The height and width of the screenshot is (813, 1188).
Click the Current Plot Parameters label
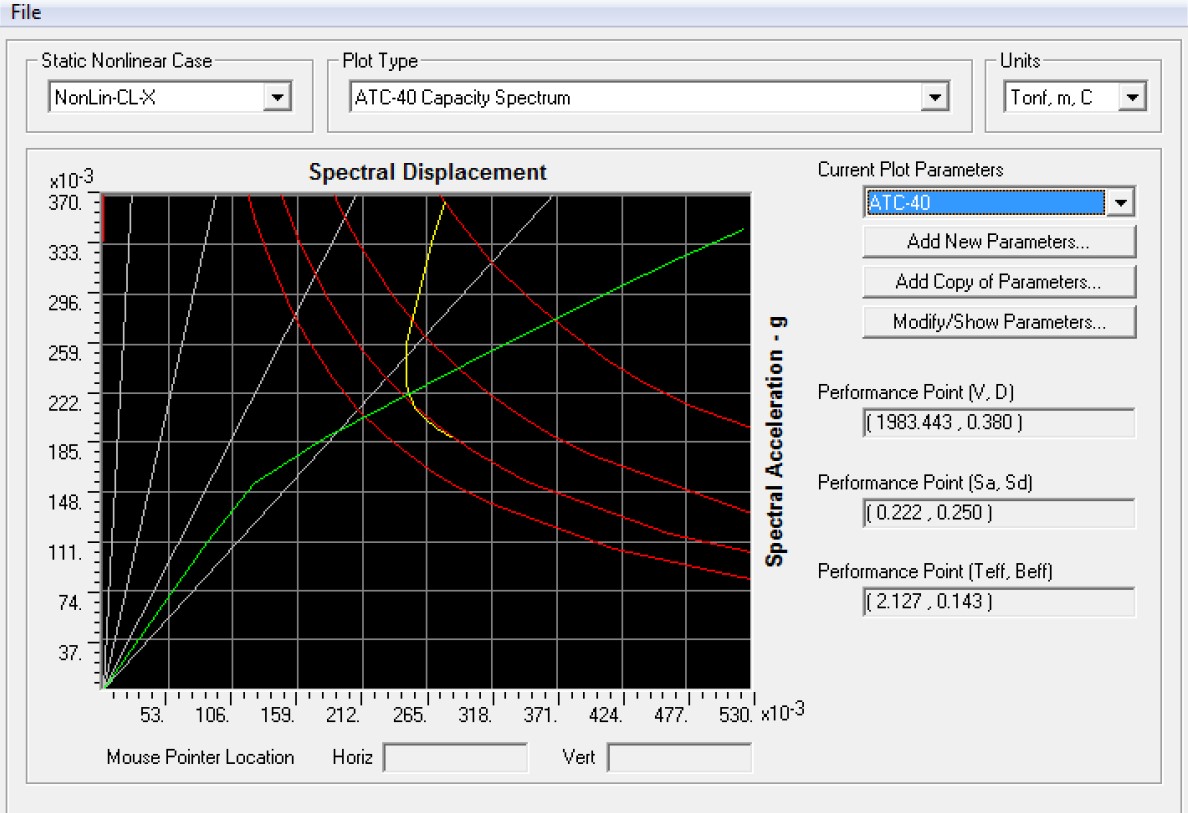[910, 170]
